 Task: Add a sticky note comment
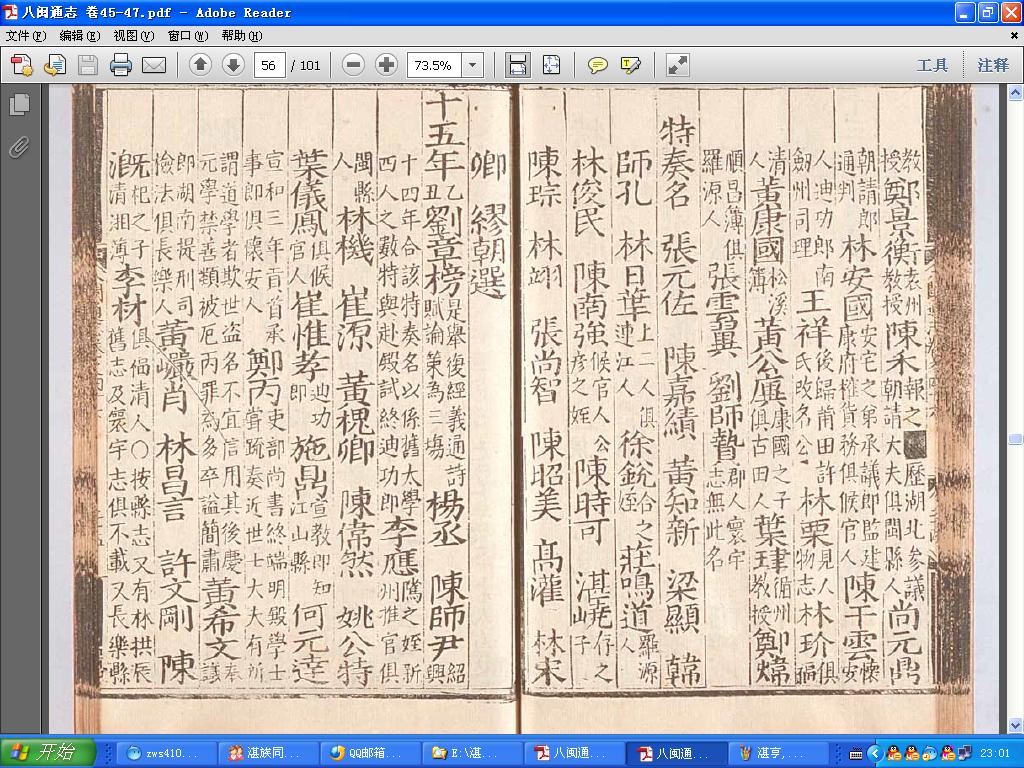tap(597, 65)
